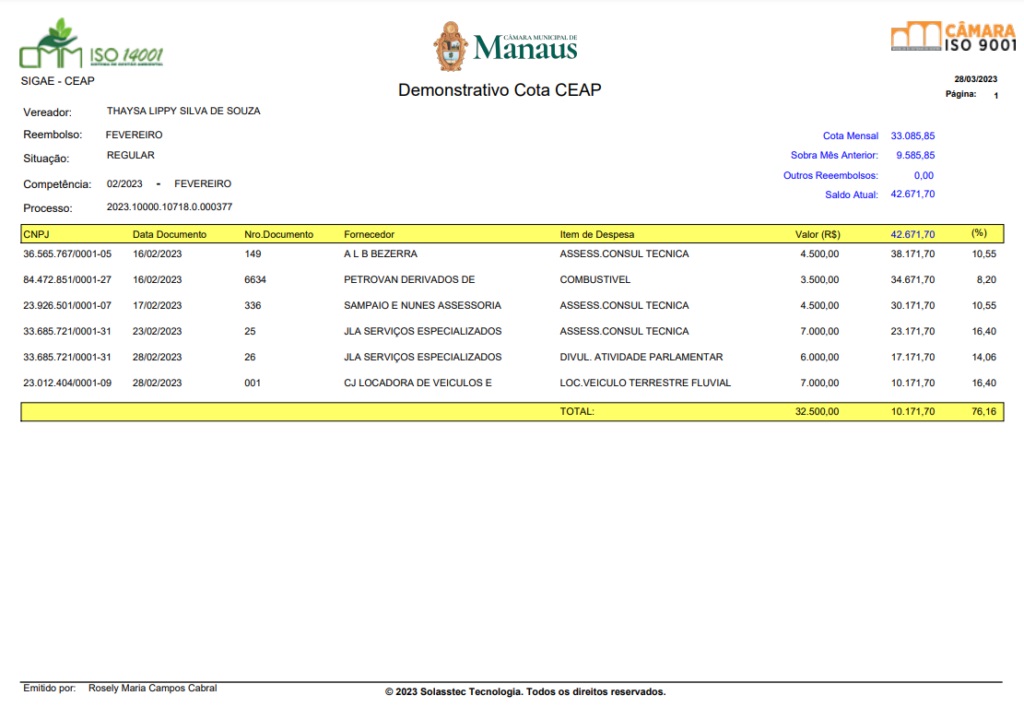Click the Fornecedor column header
The image size is (1024, 719).
point(369,234)
